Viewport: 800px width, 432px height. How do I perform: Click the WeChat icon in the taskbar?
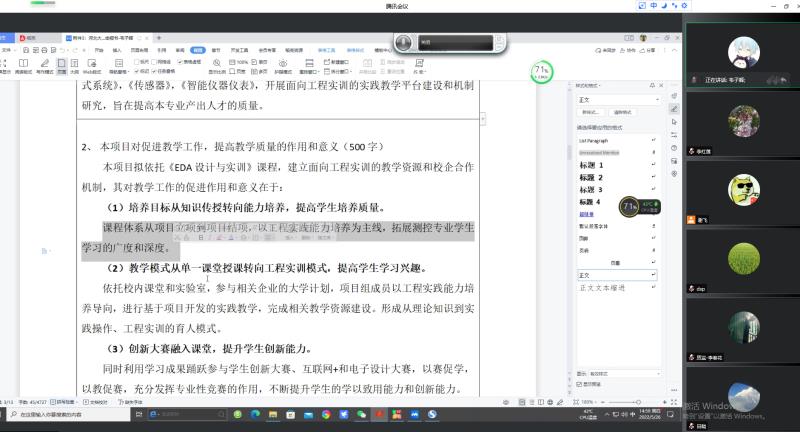[x=361, y=415]
